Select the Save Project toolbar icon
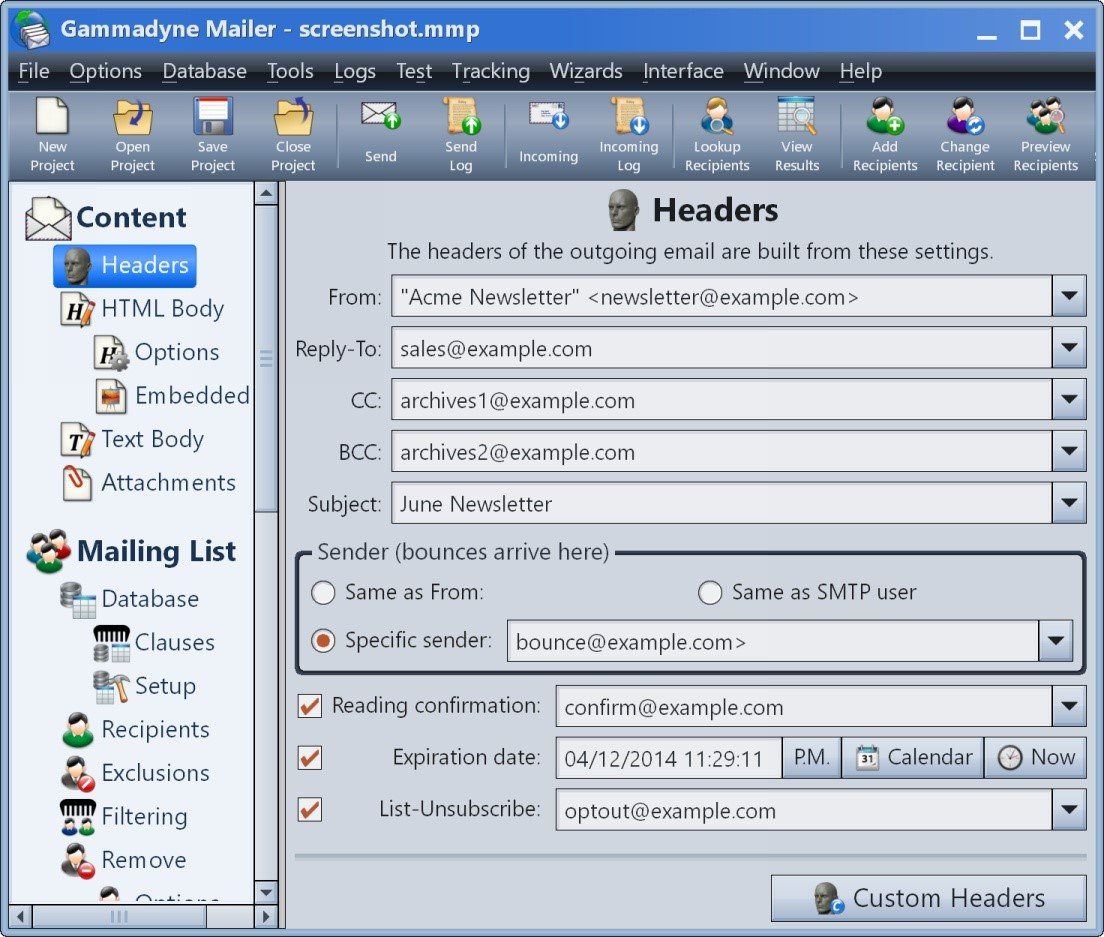 [x=213, y=135]
